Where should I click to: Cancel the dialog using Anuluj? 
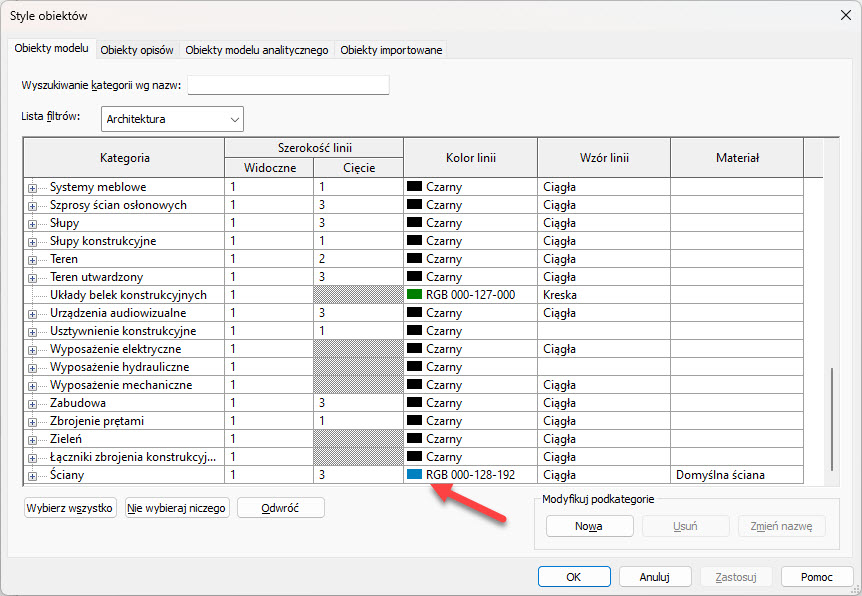coord(655,577)
